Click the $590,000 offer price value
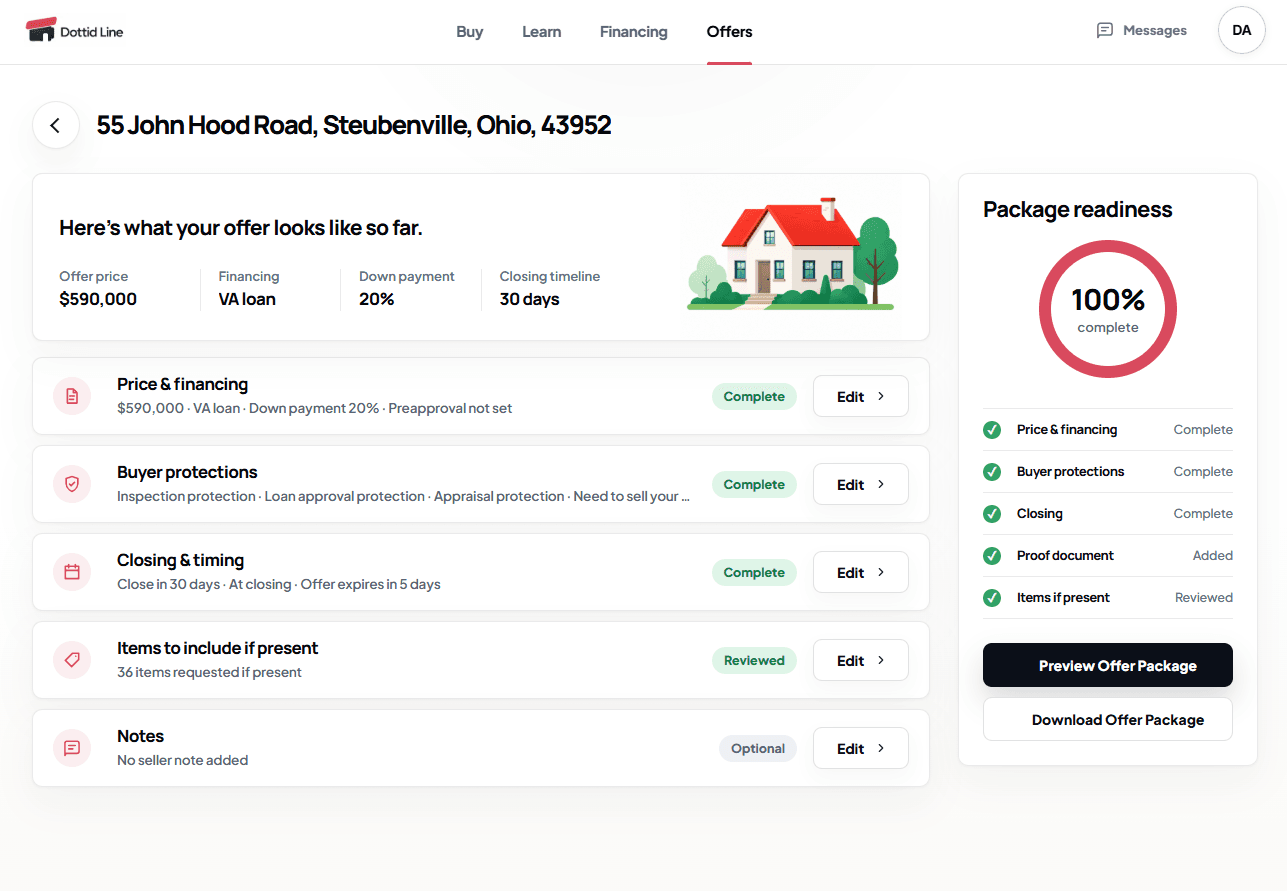The width and height of the screenshot is (1287, 891). point(98,299)
